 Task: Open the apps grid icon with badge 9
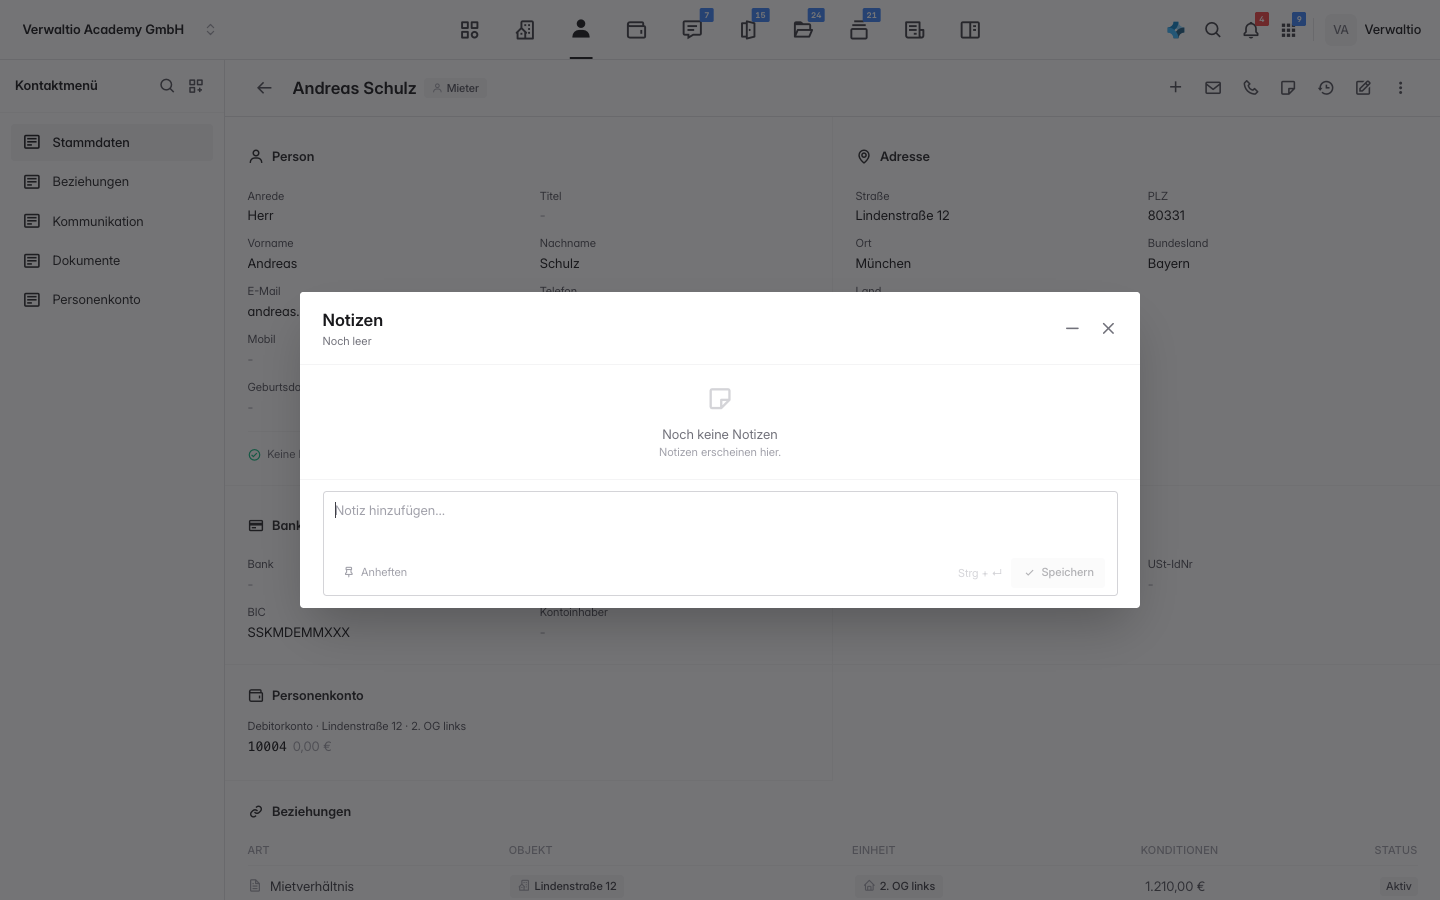(x=1289, y=30)
